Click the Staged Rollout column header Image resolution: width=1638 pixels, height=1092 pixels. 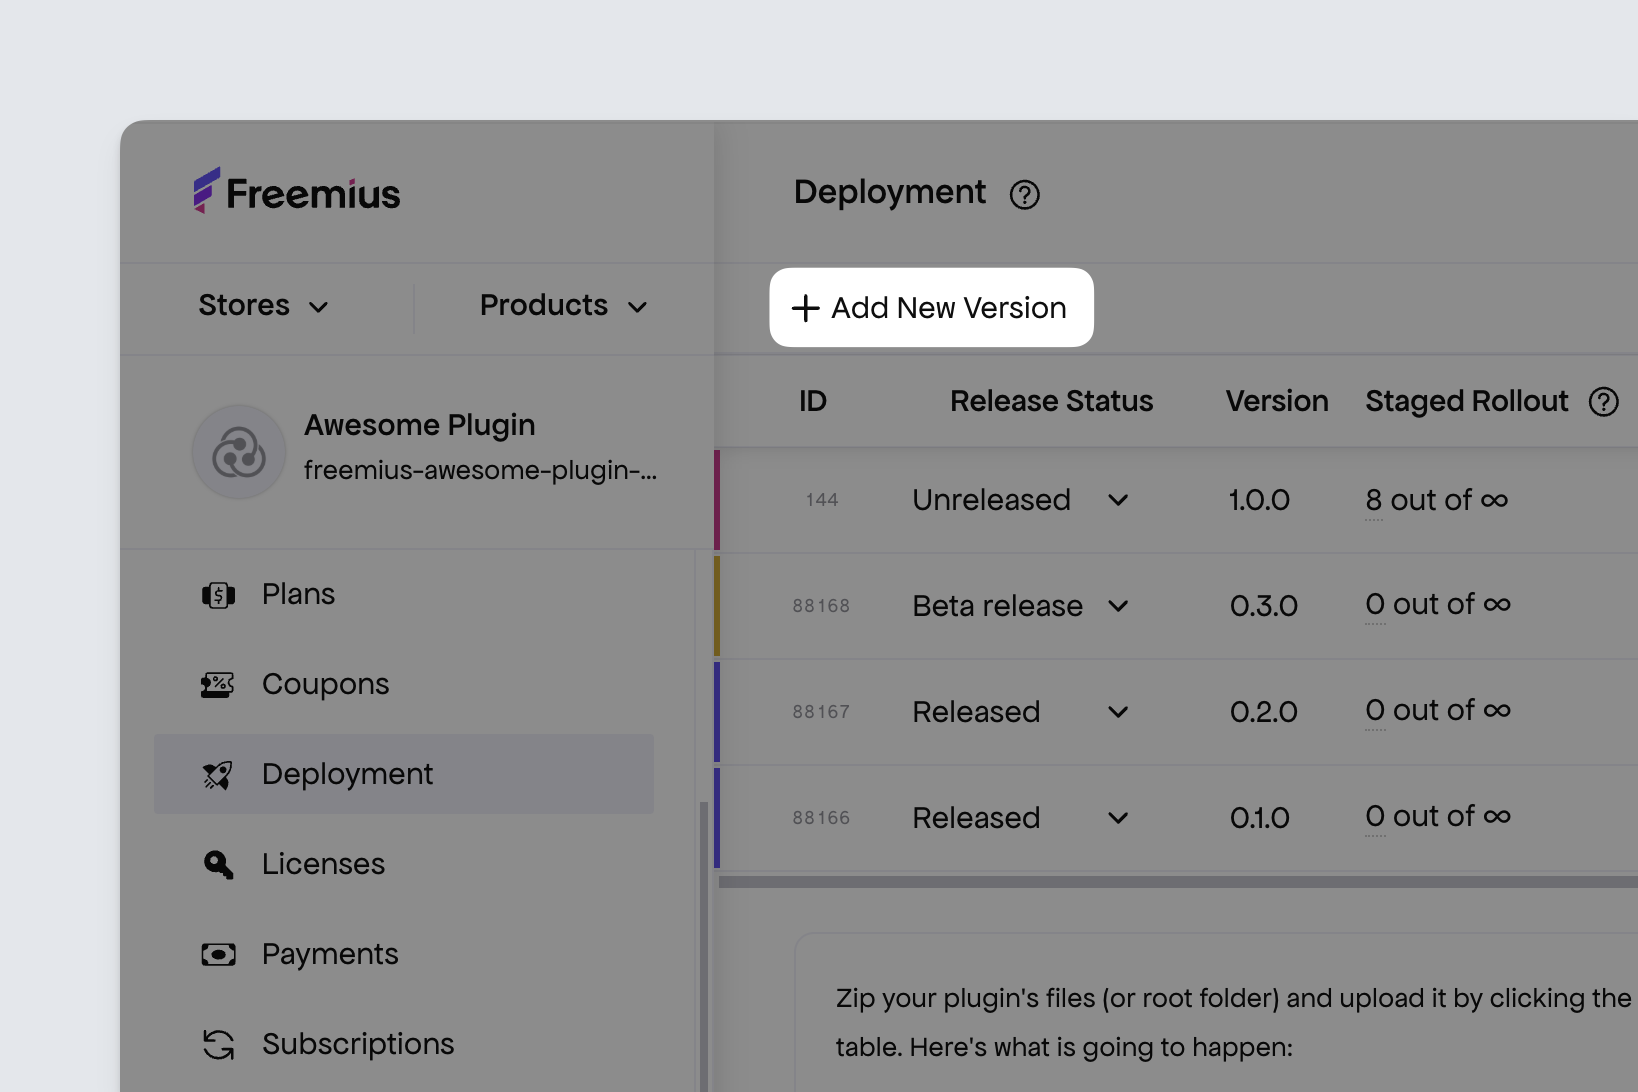coord(1467,402)
